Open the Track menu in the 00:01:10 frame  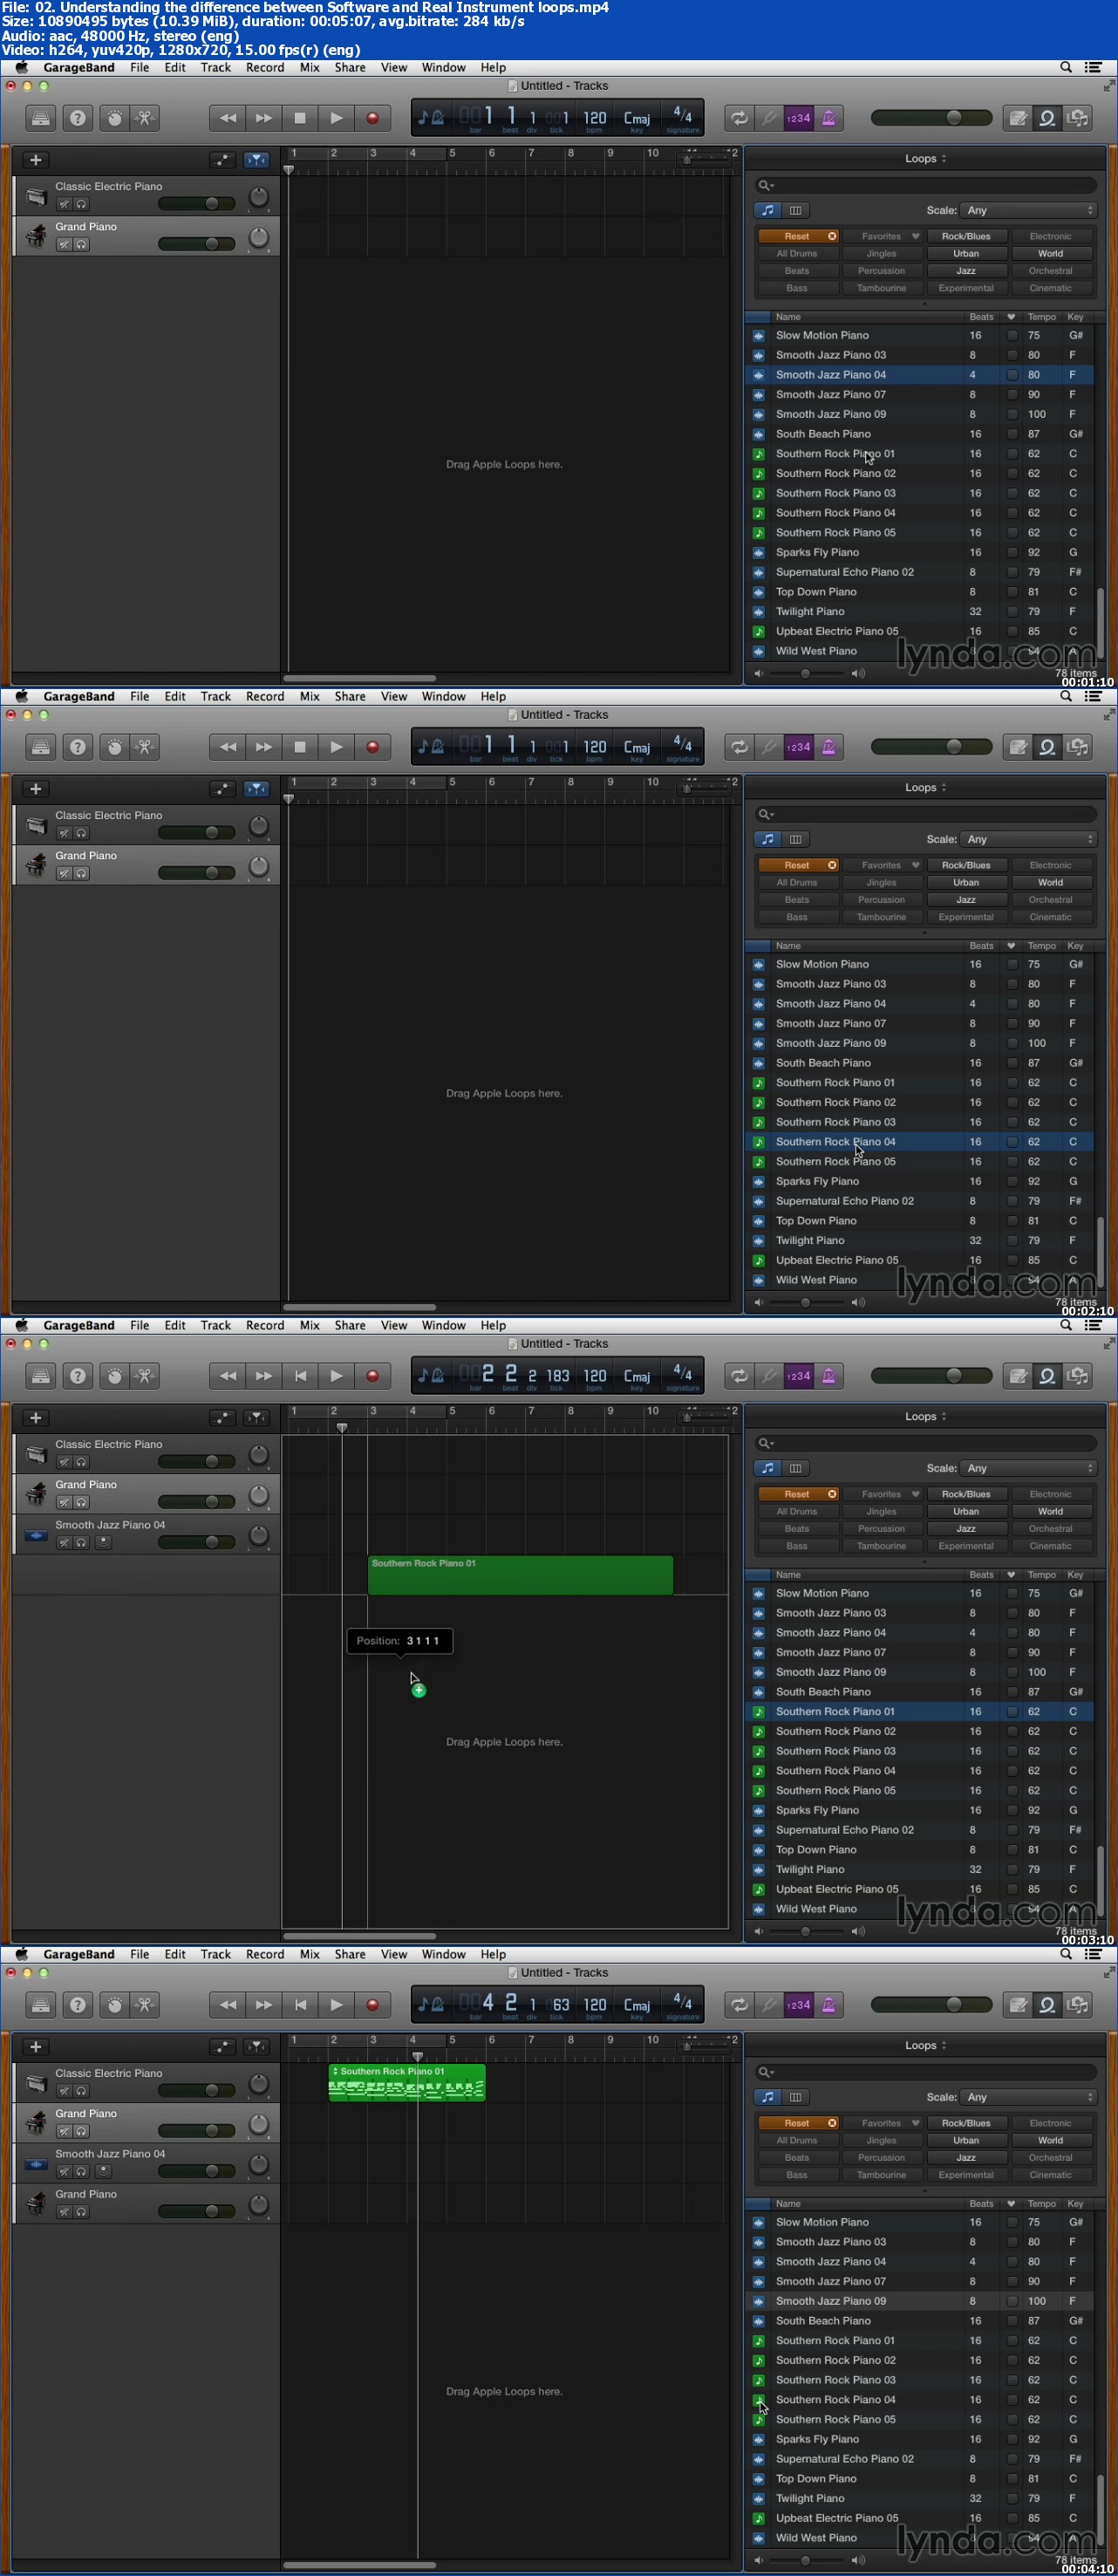click(x=215, y=68)
